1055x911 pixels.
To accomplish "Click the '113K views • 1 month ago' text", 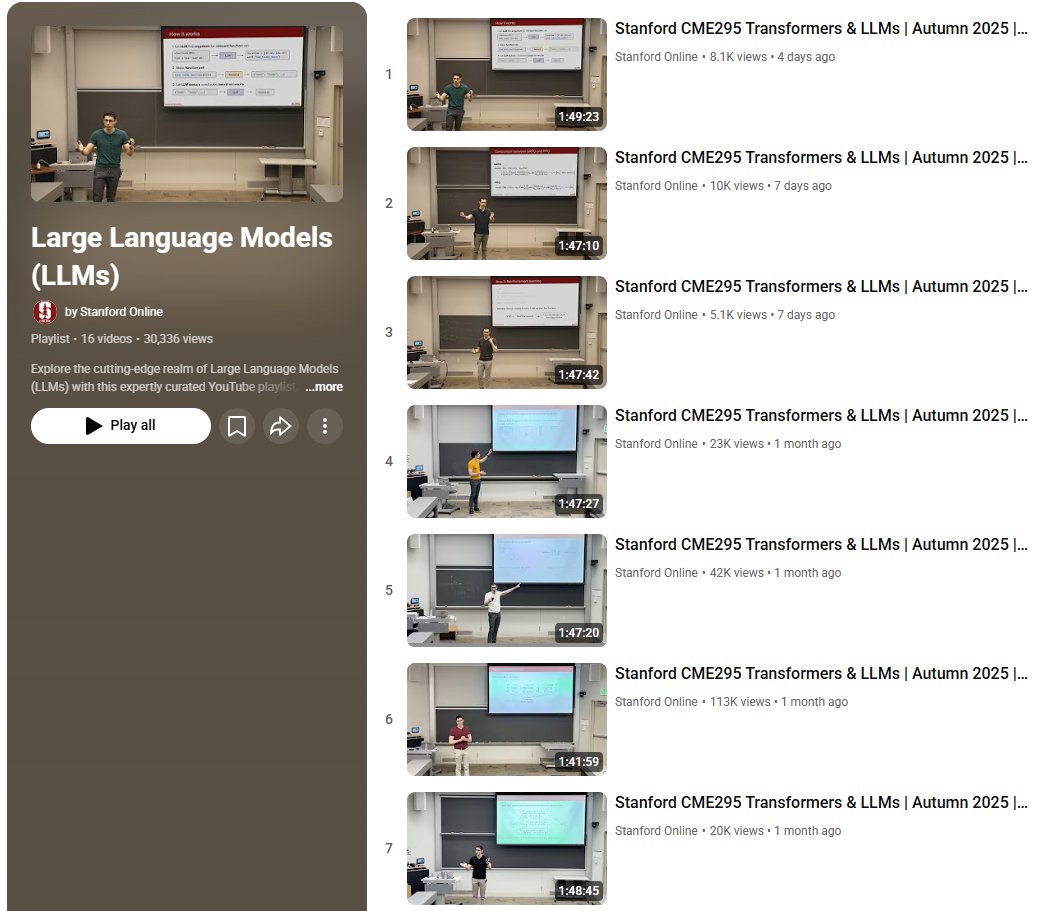I will pos(778,702).
